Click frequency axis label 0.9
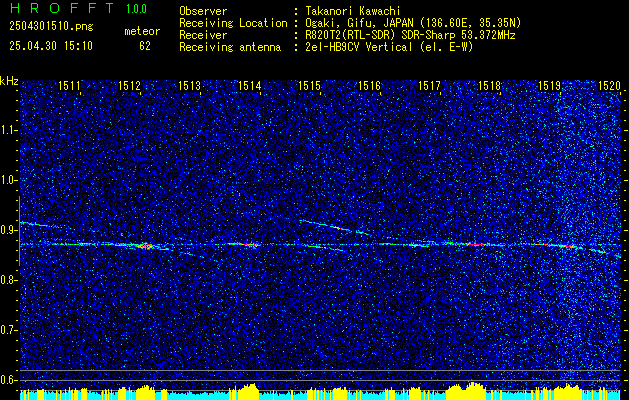The width and height of the screenshot is (629, 400). [8, 230]
